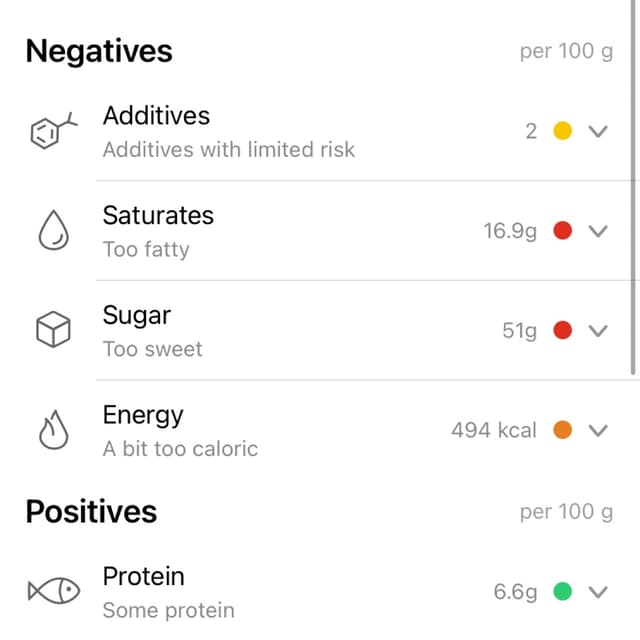Tap the Additives molecule icon

tap(53, 131)
